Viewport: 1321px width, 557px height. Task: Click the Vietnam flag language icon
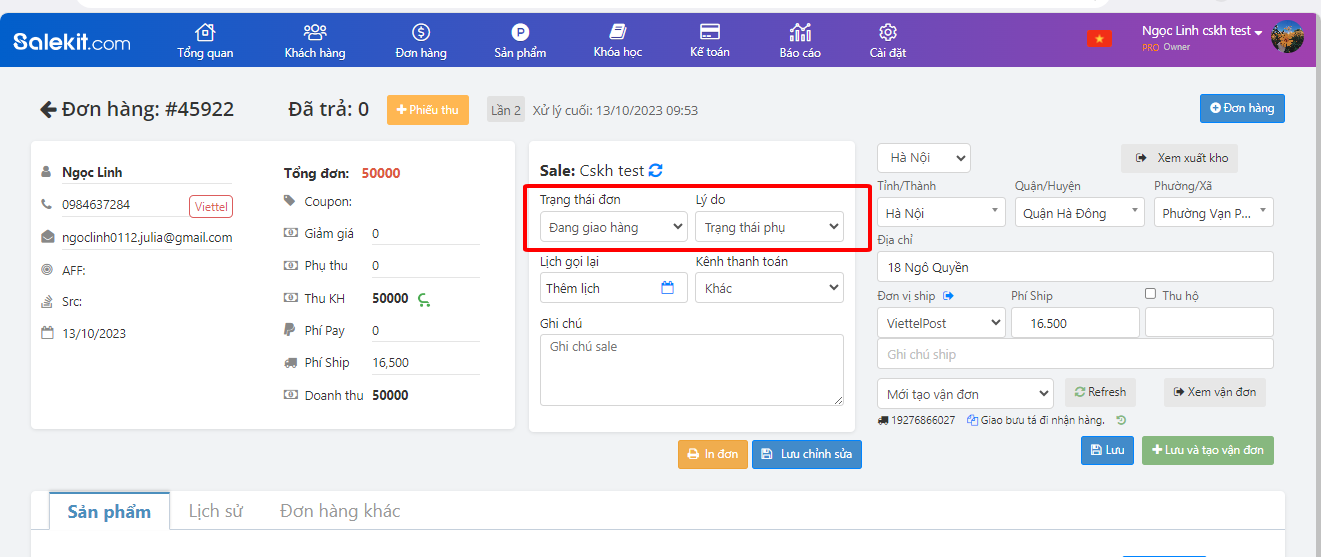(1099, 38)
